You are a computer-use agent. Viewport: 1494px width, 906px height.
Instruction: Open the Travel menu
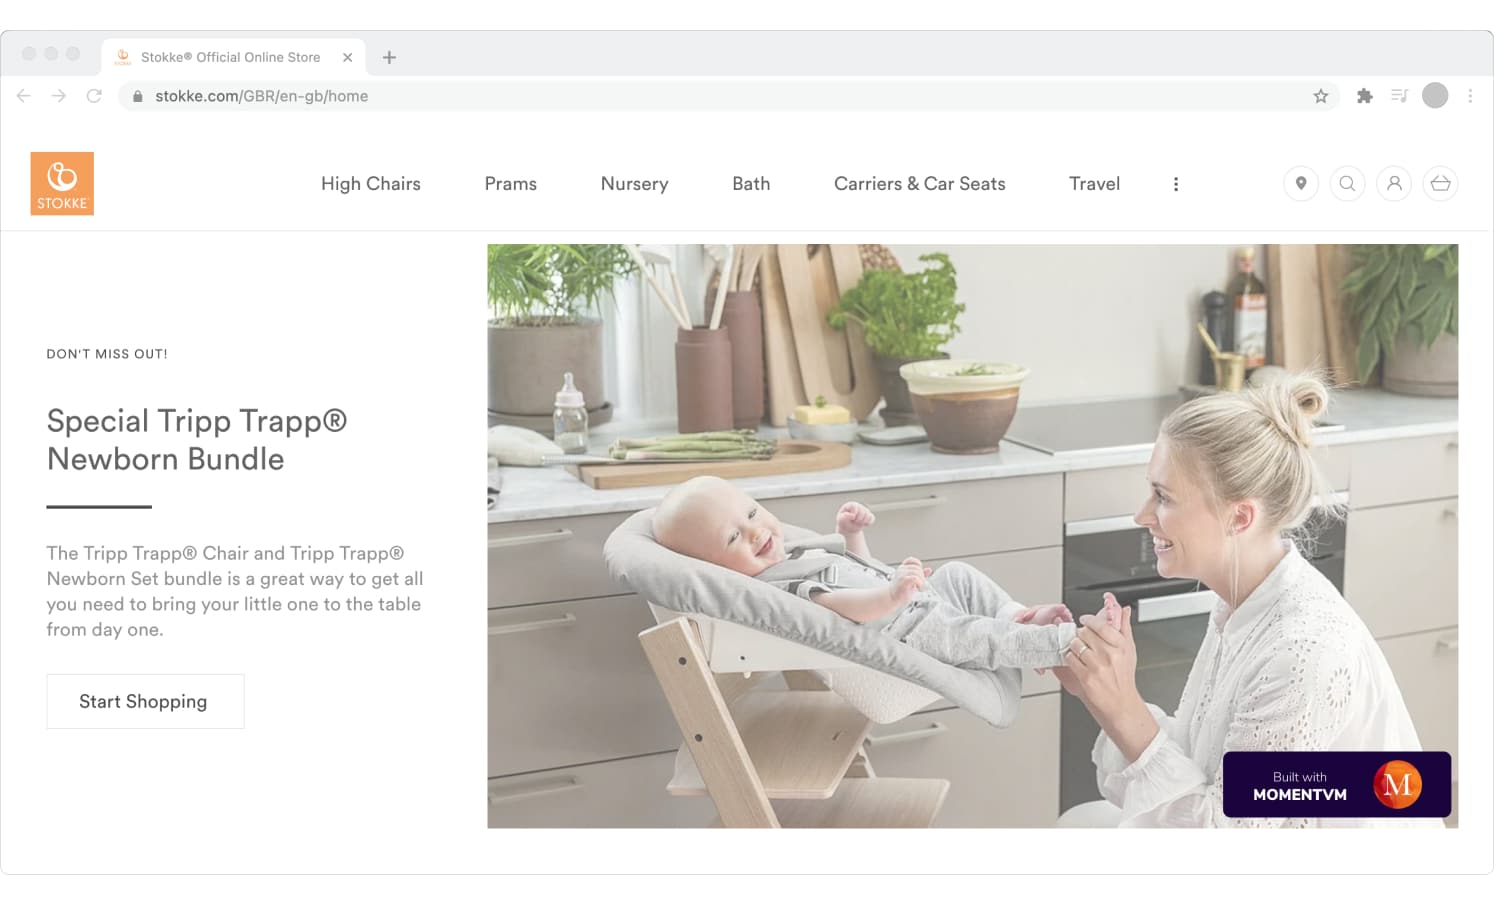click(1094, 184)
